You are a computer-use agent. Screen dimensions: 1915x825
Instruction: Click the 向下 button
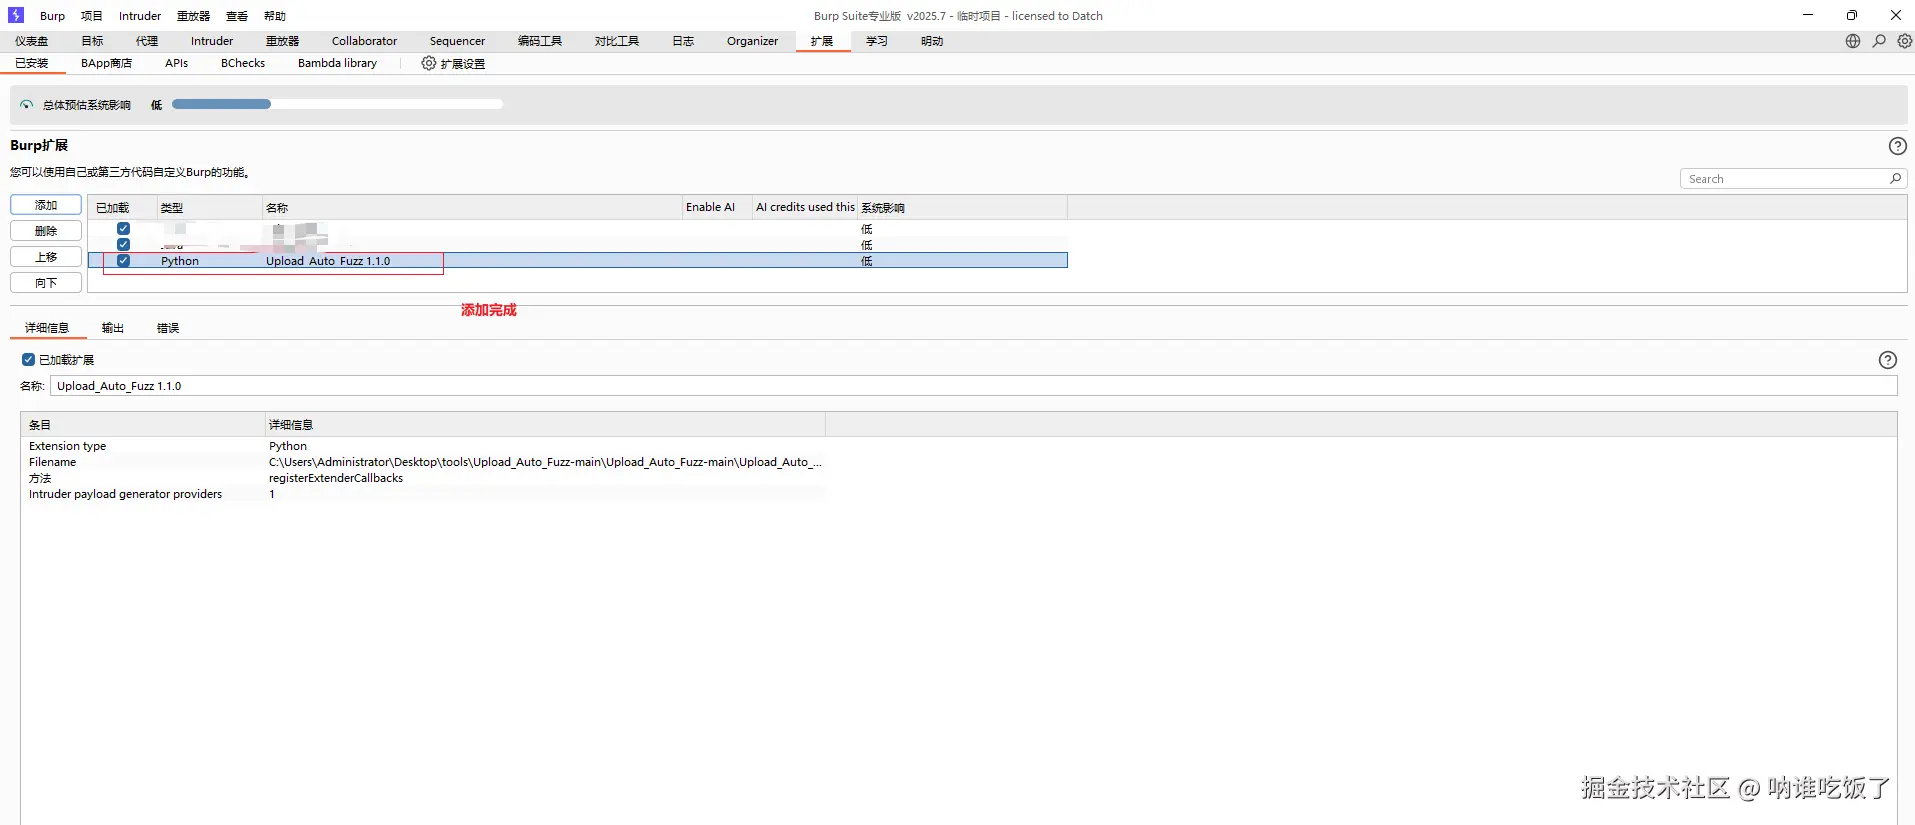point(46,283)
